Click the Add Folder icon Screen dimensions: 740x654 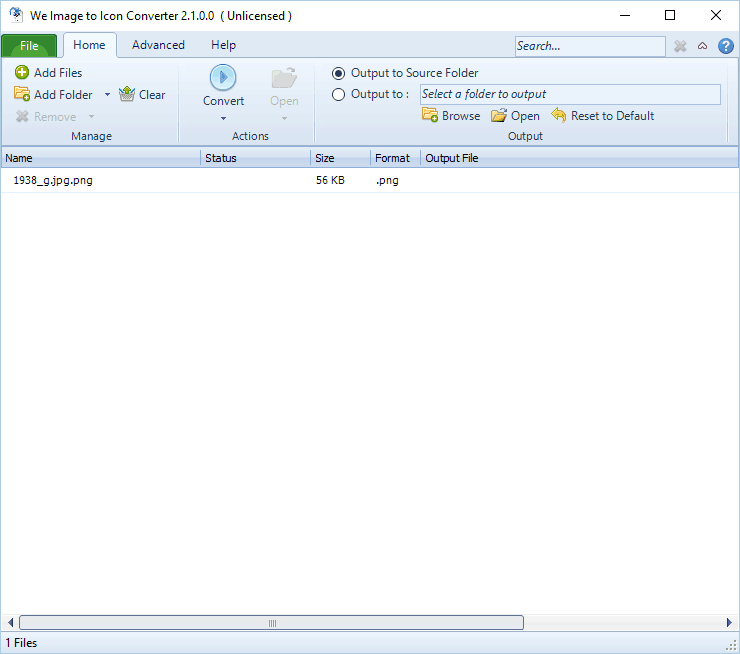(22, 94)
